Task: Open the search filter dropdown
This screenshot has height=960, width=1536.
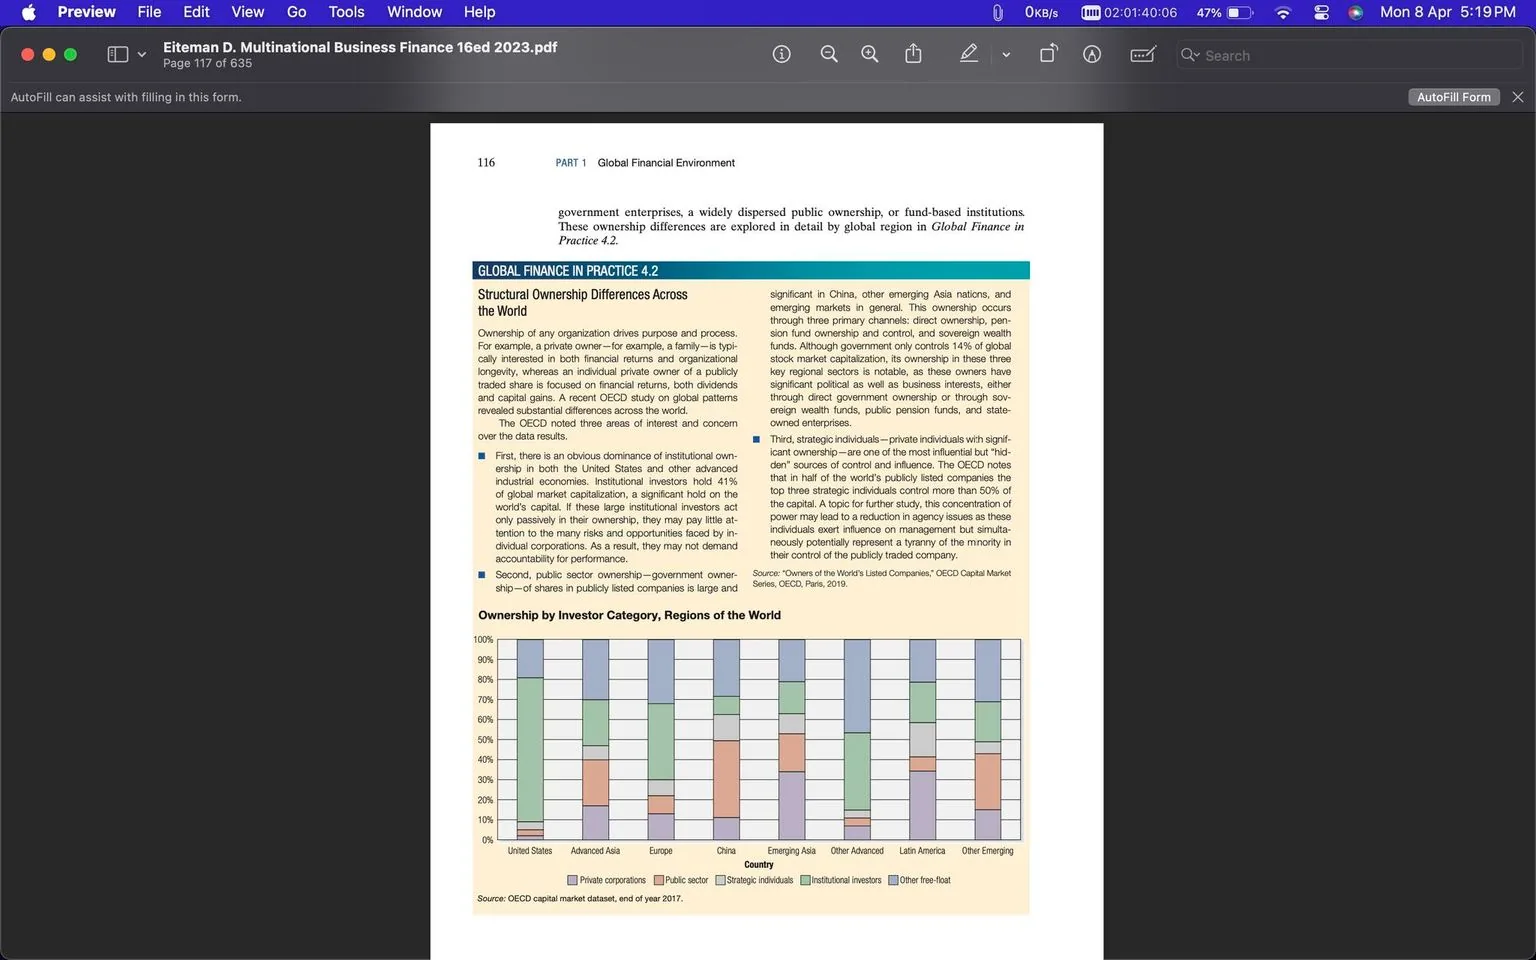Action: pyautogui.click(x=1190, y=55)
